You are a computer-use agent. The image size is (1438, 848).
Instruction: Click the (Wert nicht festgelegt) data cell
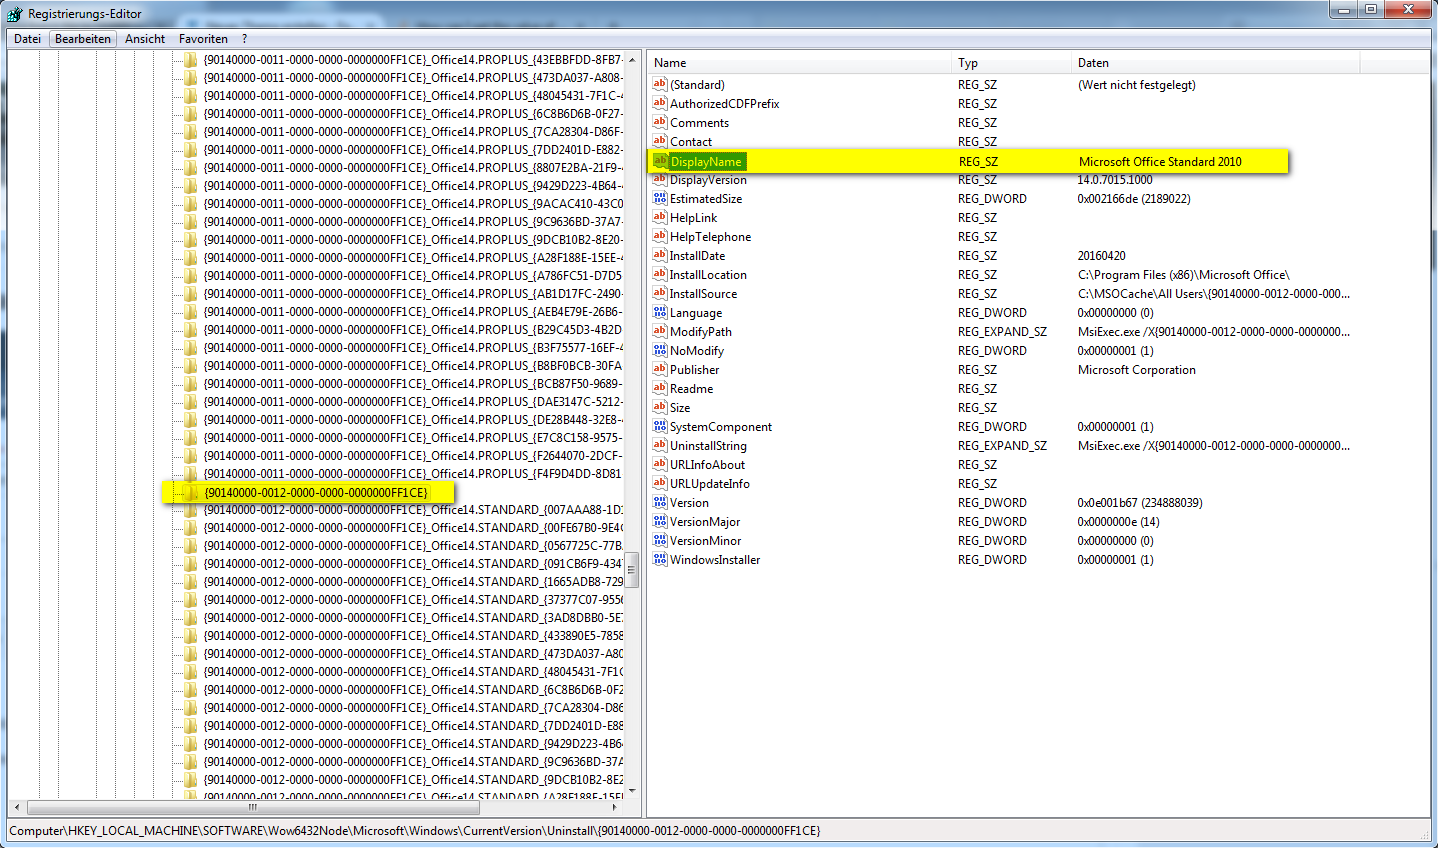tap(1136, 85)
